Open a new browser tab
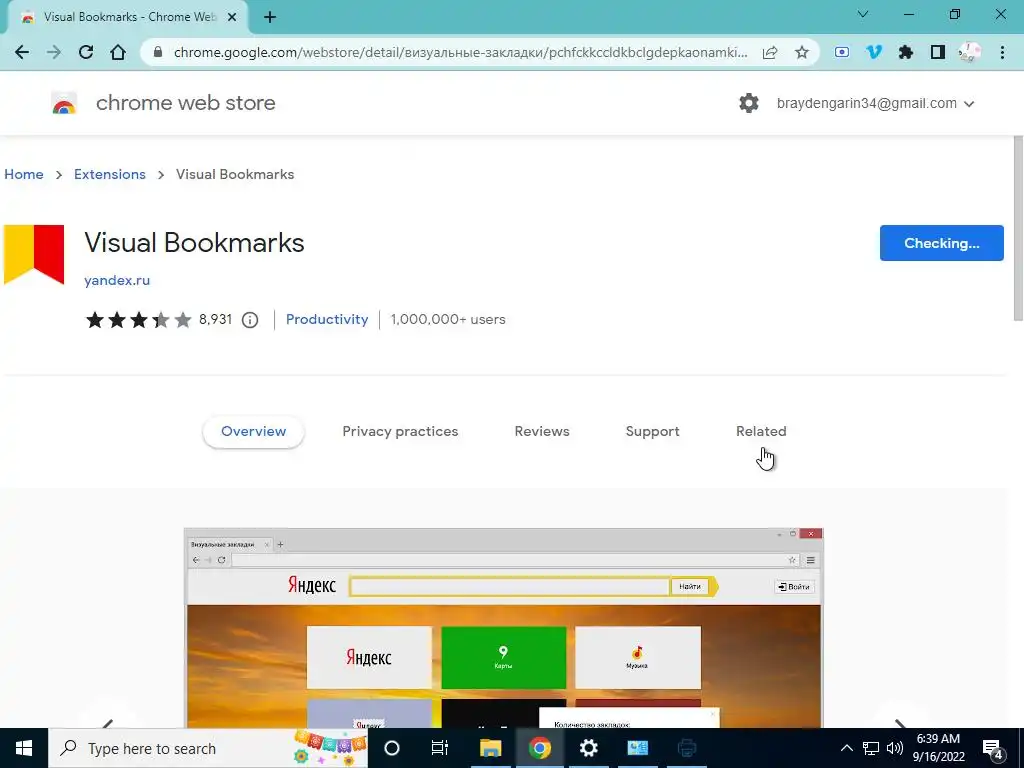The height and width of the screenshot is (768, 1024). [x=270, y=17]
